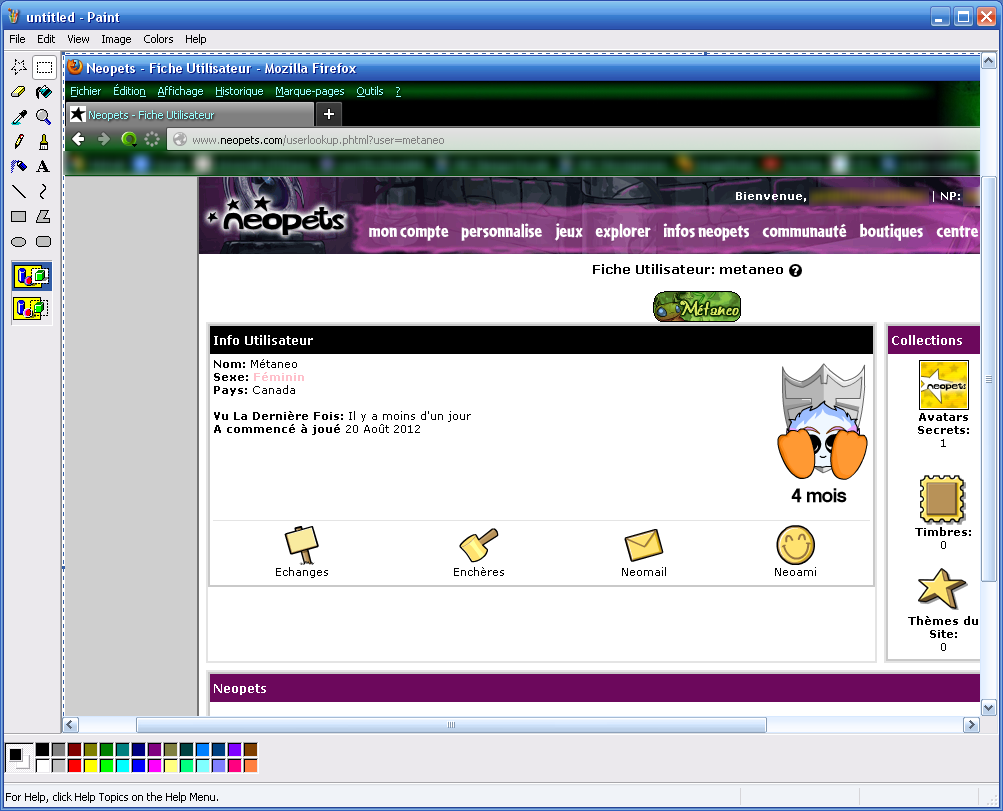This screenshot has width=1003, height=811.
Task: Pick the black color swatch
Action: pos(42,750)
